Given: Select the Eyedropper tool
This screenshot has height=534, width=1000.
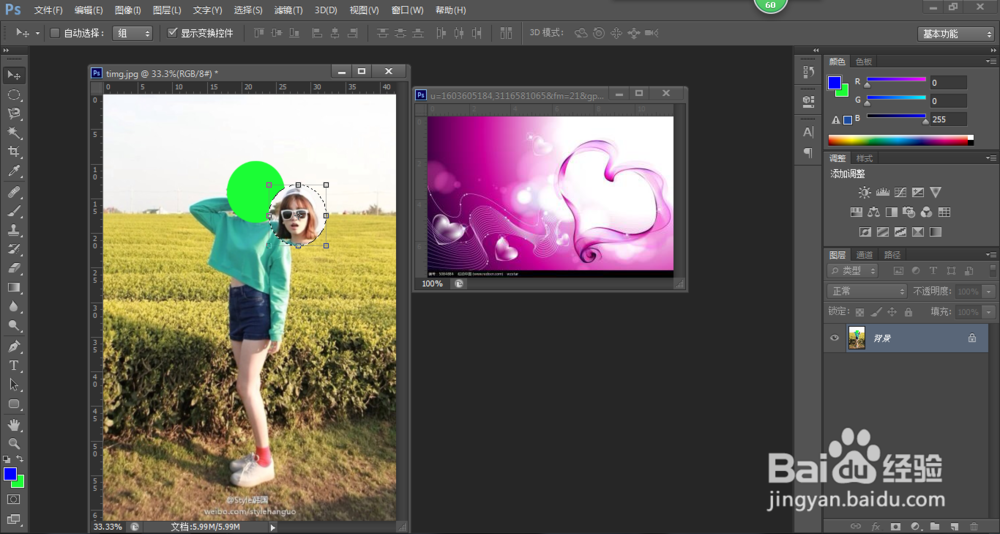Looking at the screenshot, I should coord(13,171).
